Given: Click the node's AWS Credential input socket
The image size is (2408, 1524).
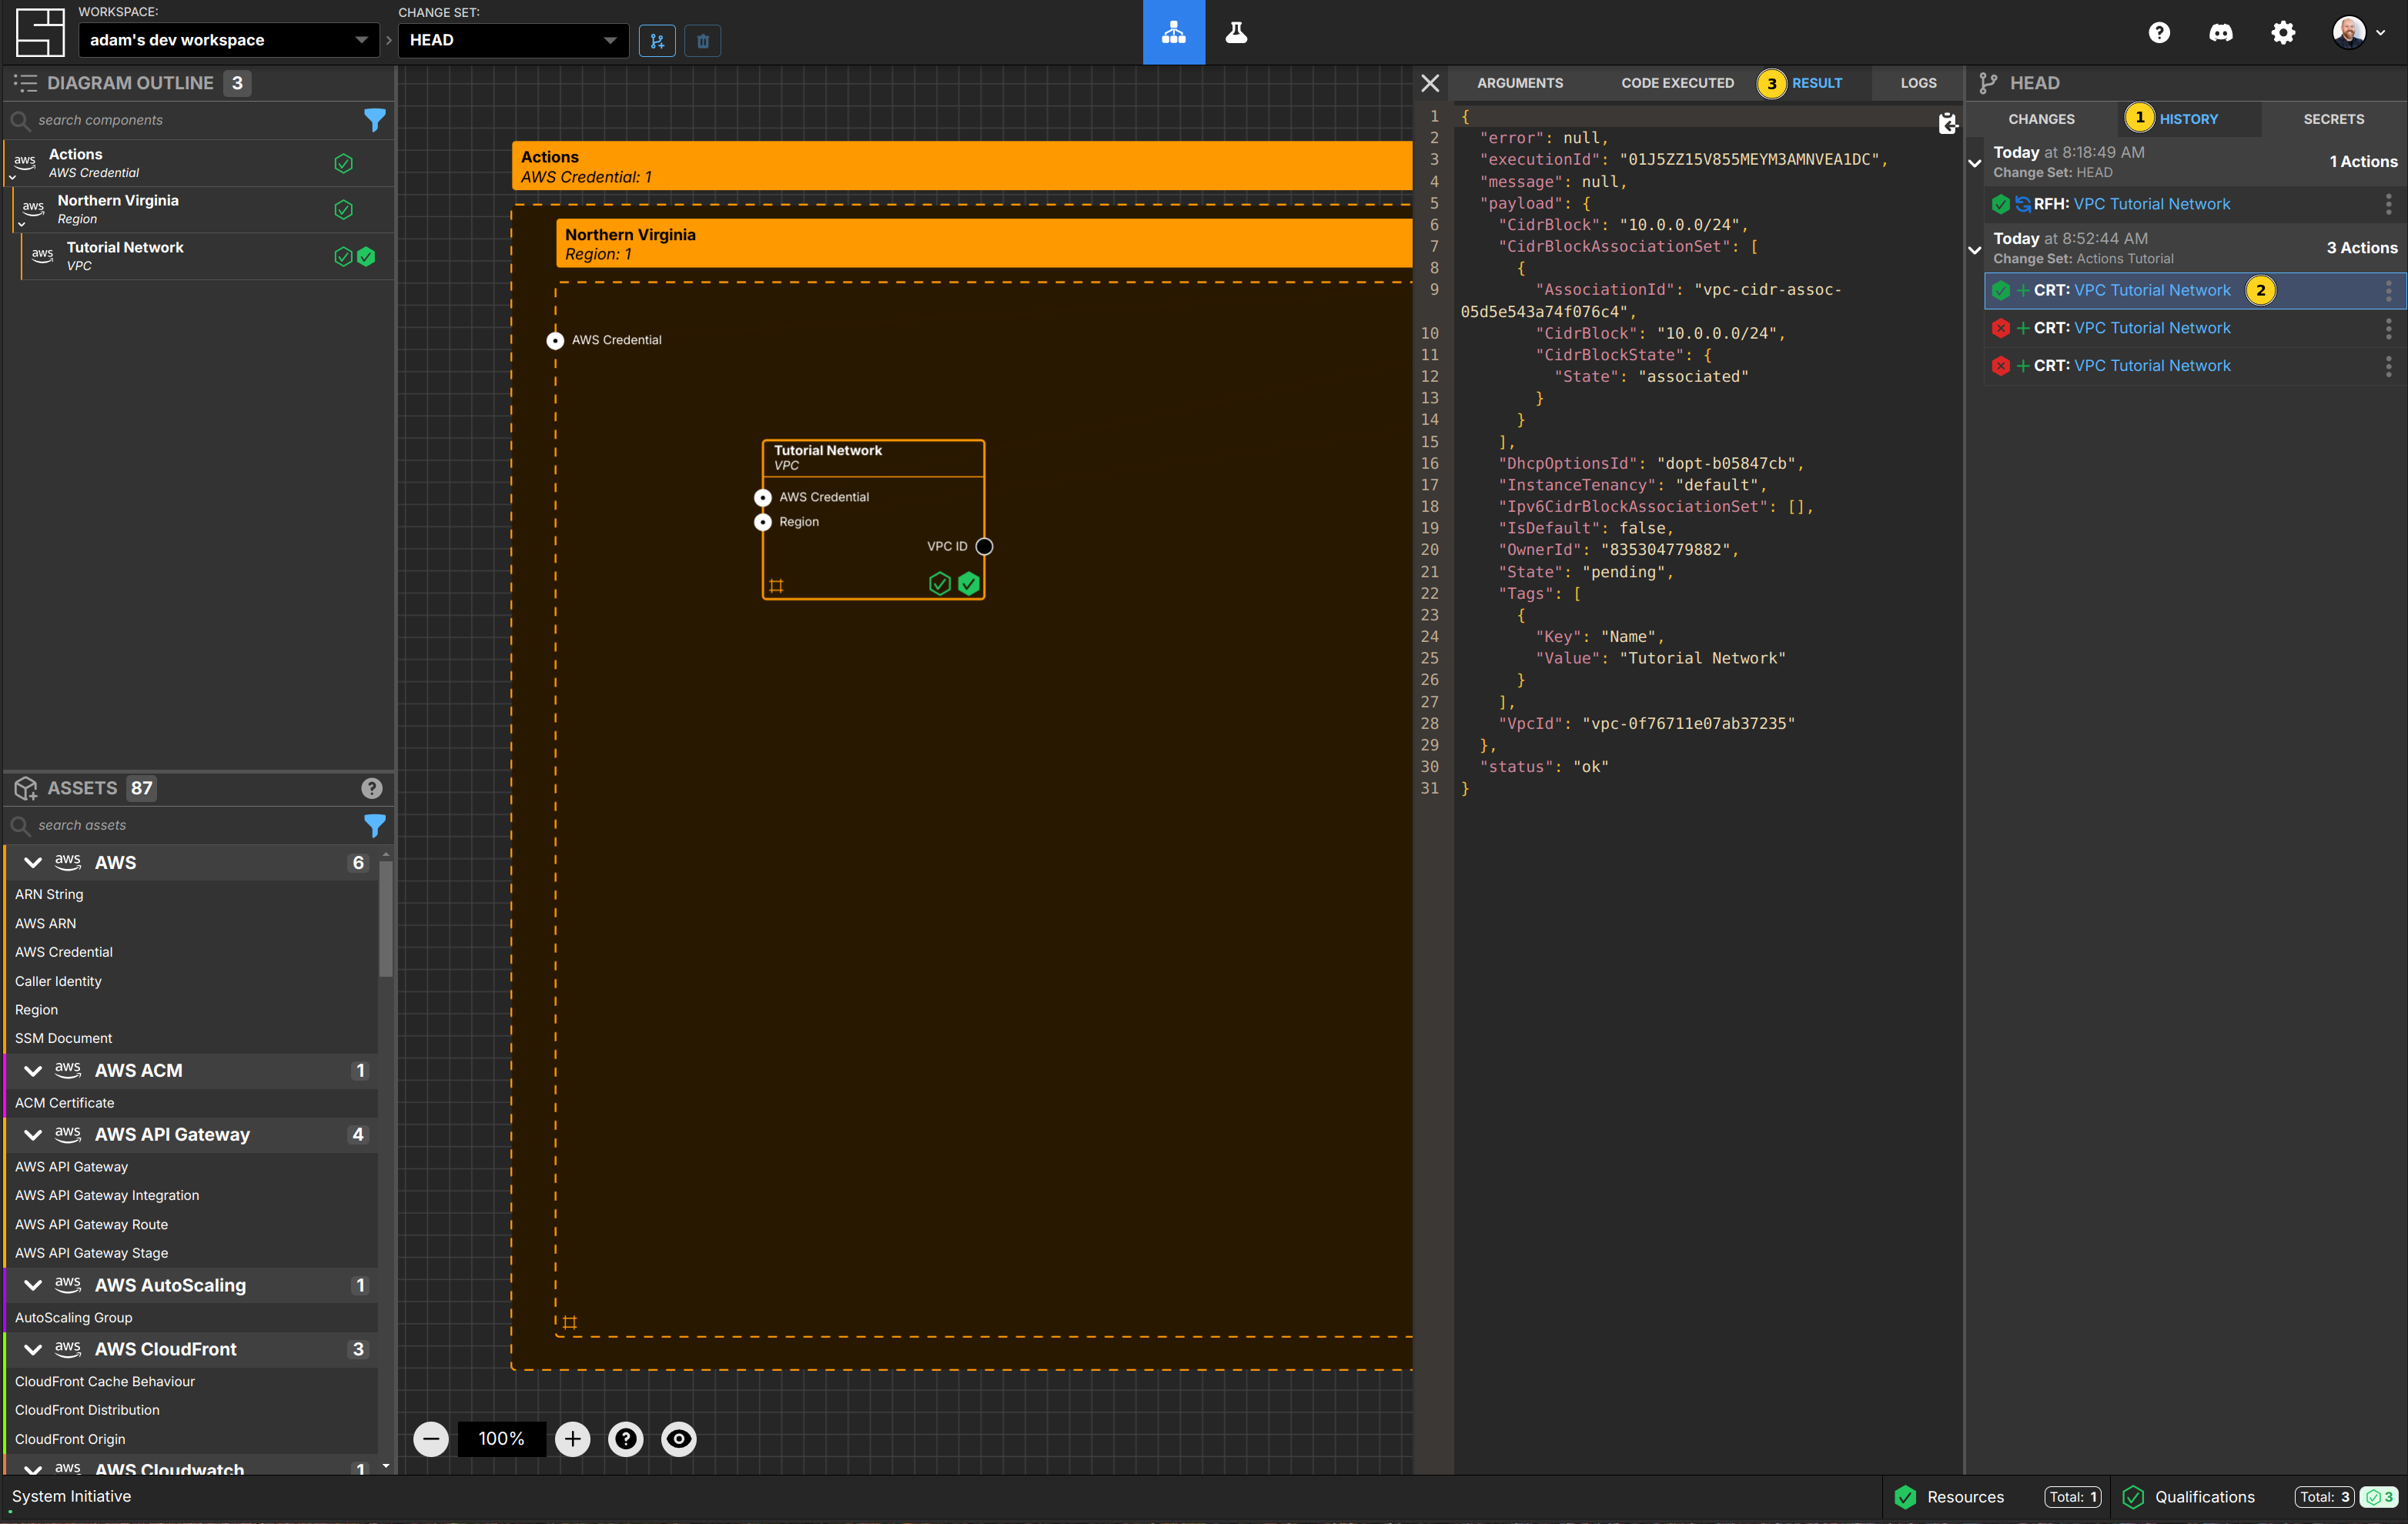Looking at the screenshot, I should click(763, 497).
